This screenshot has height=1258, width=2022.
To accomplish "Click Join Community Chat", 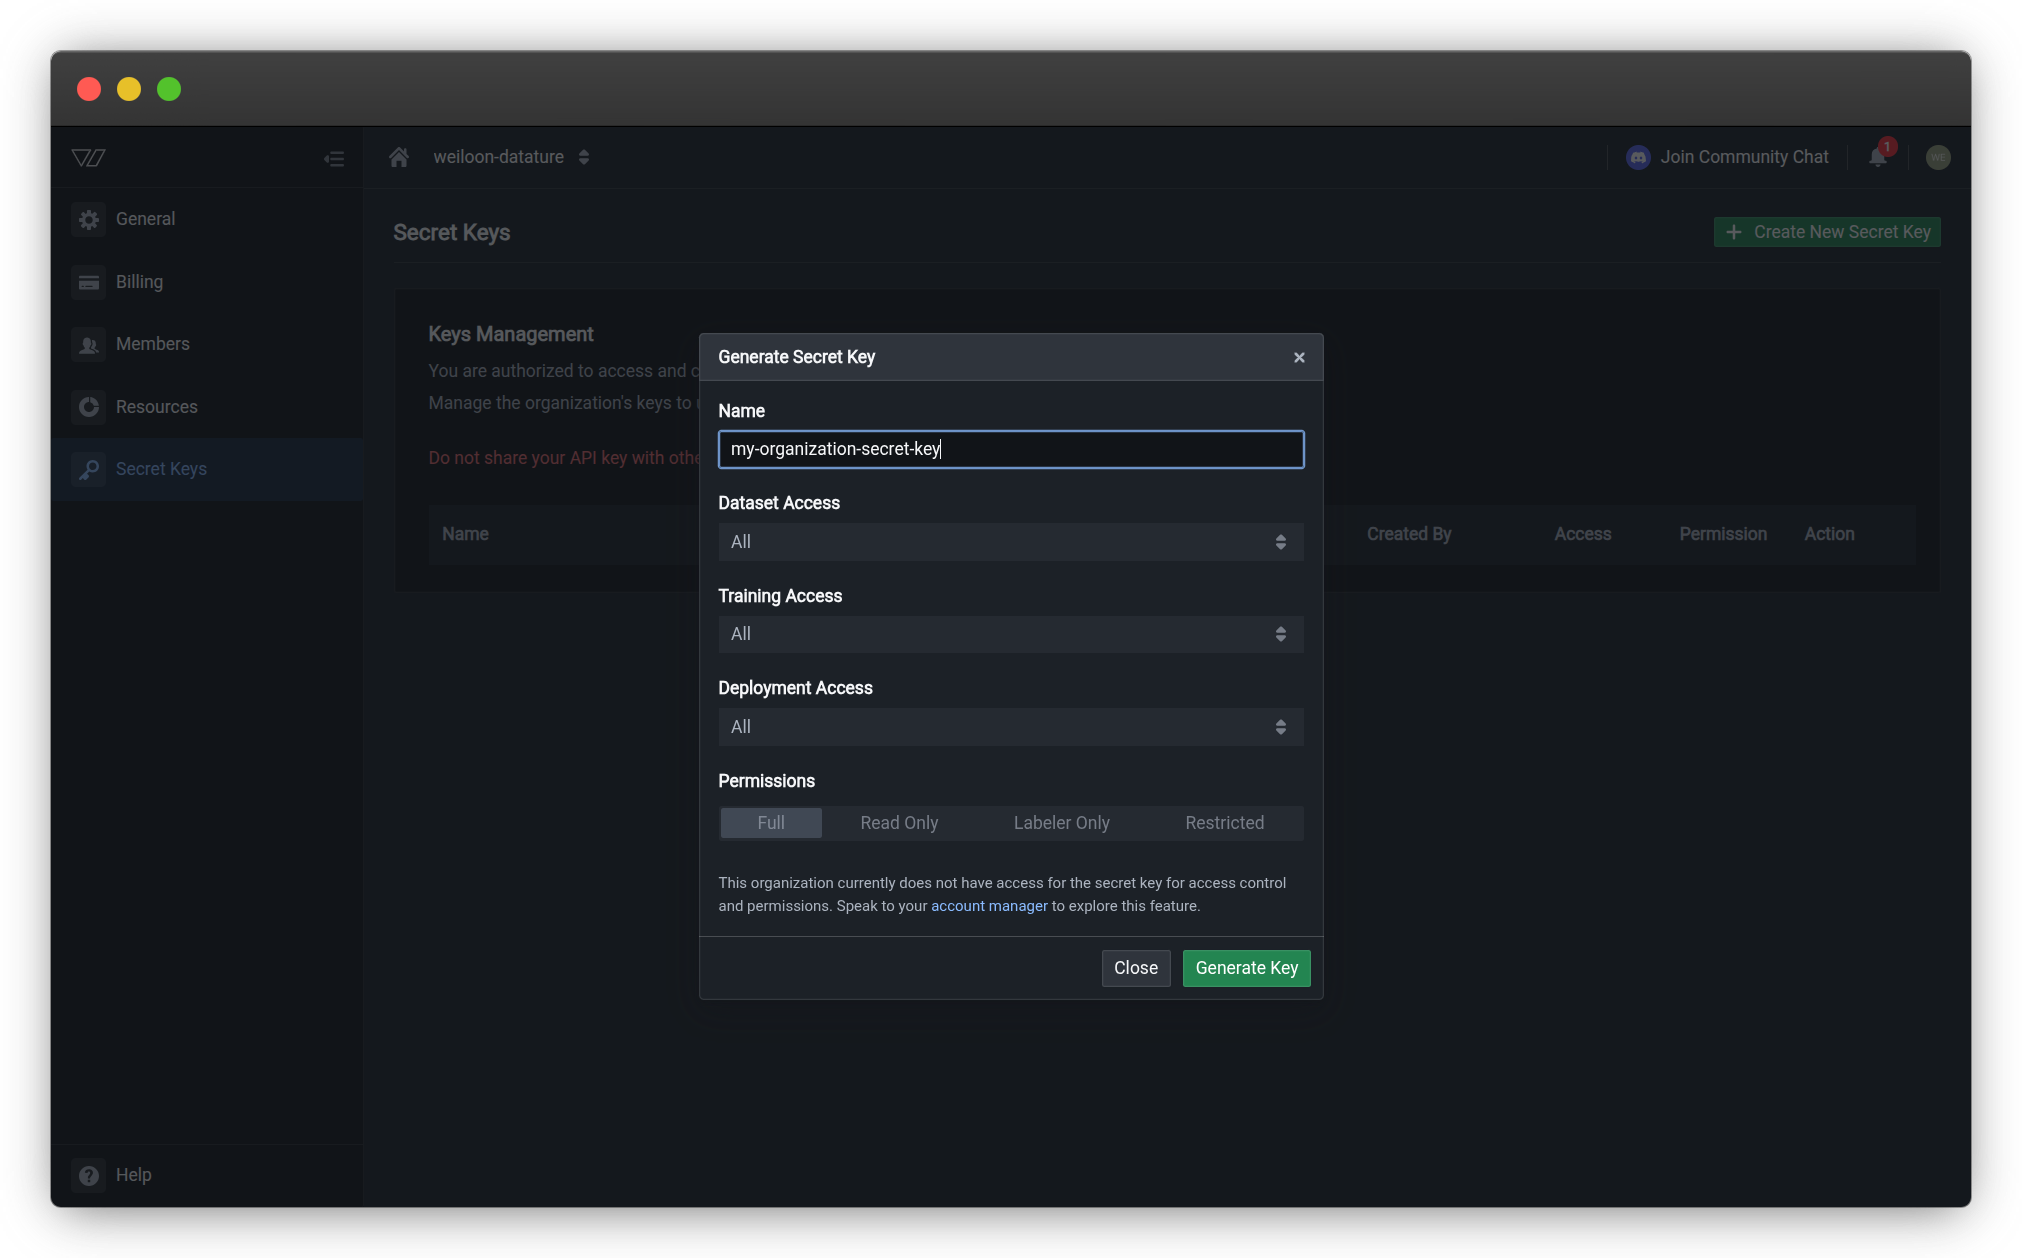I will click(x=1744, y=157).
